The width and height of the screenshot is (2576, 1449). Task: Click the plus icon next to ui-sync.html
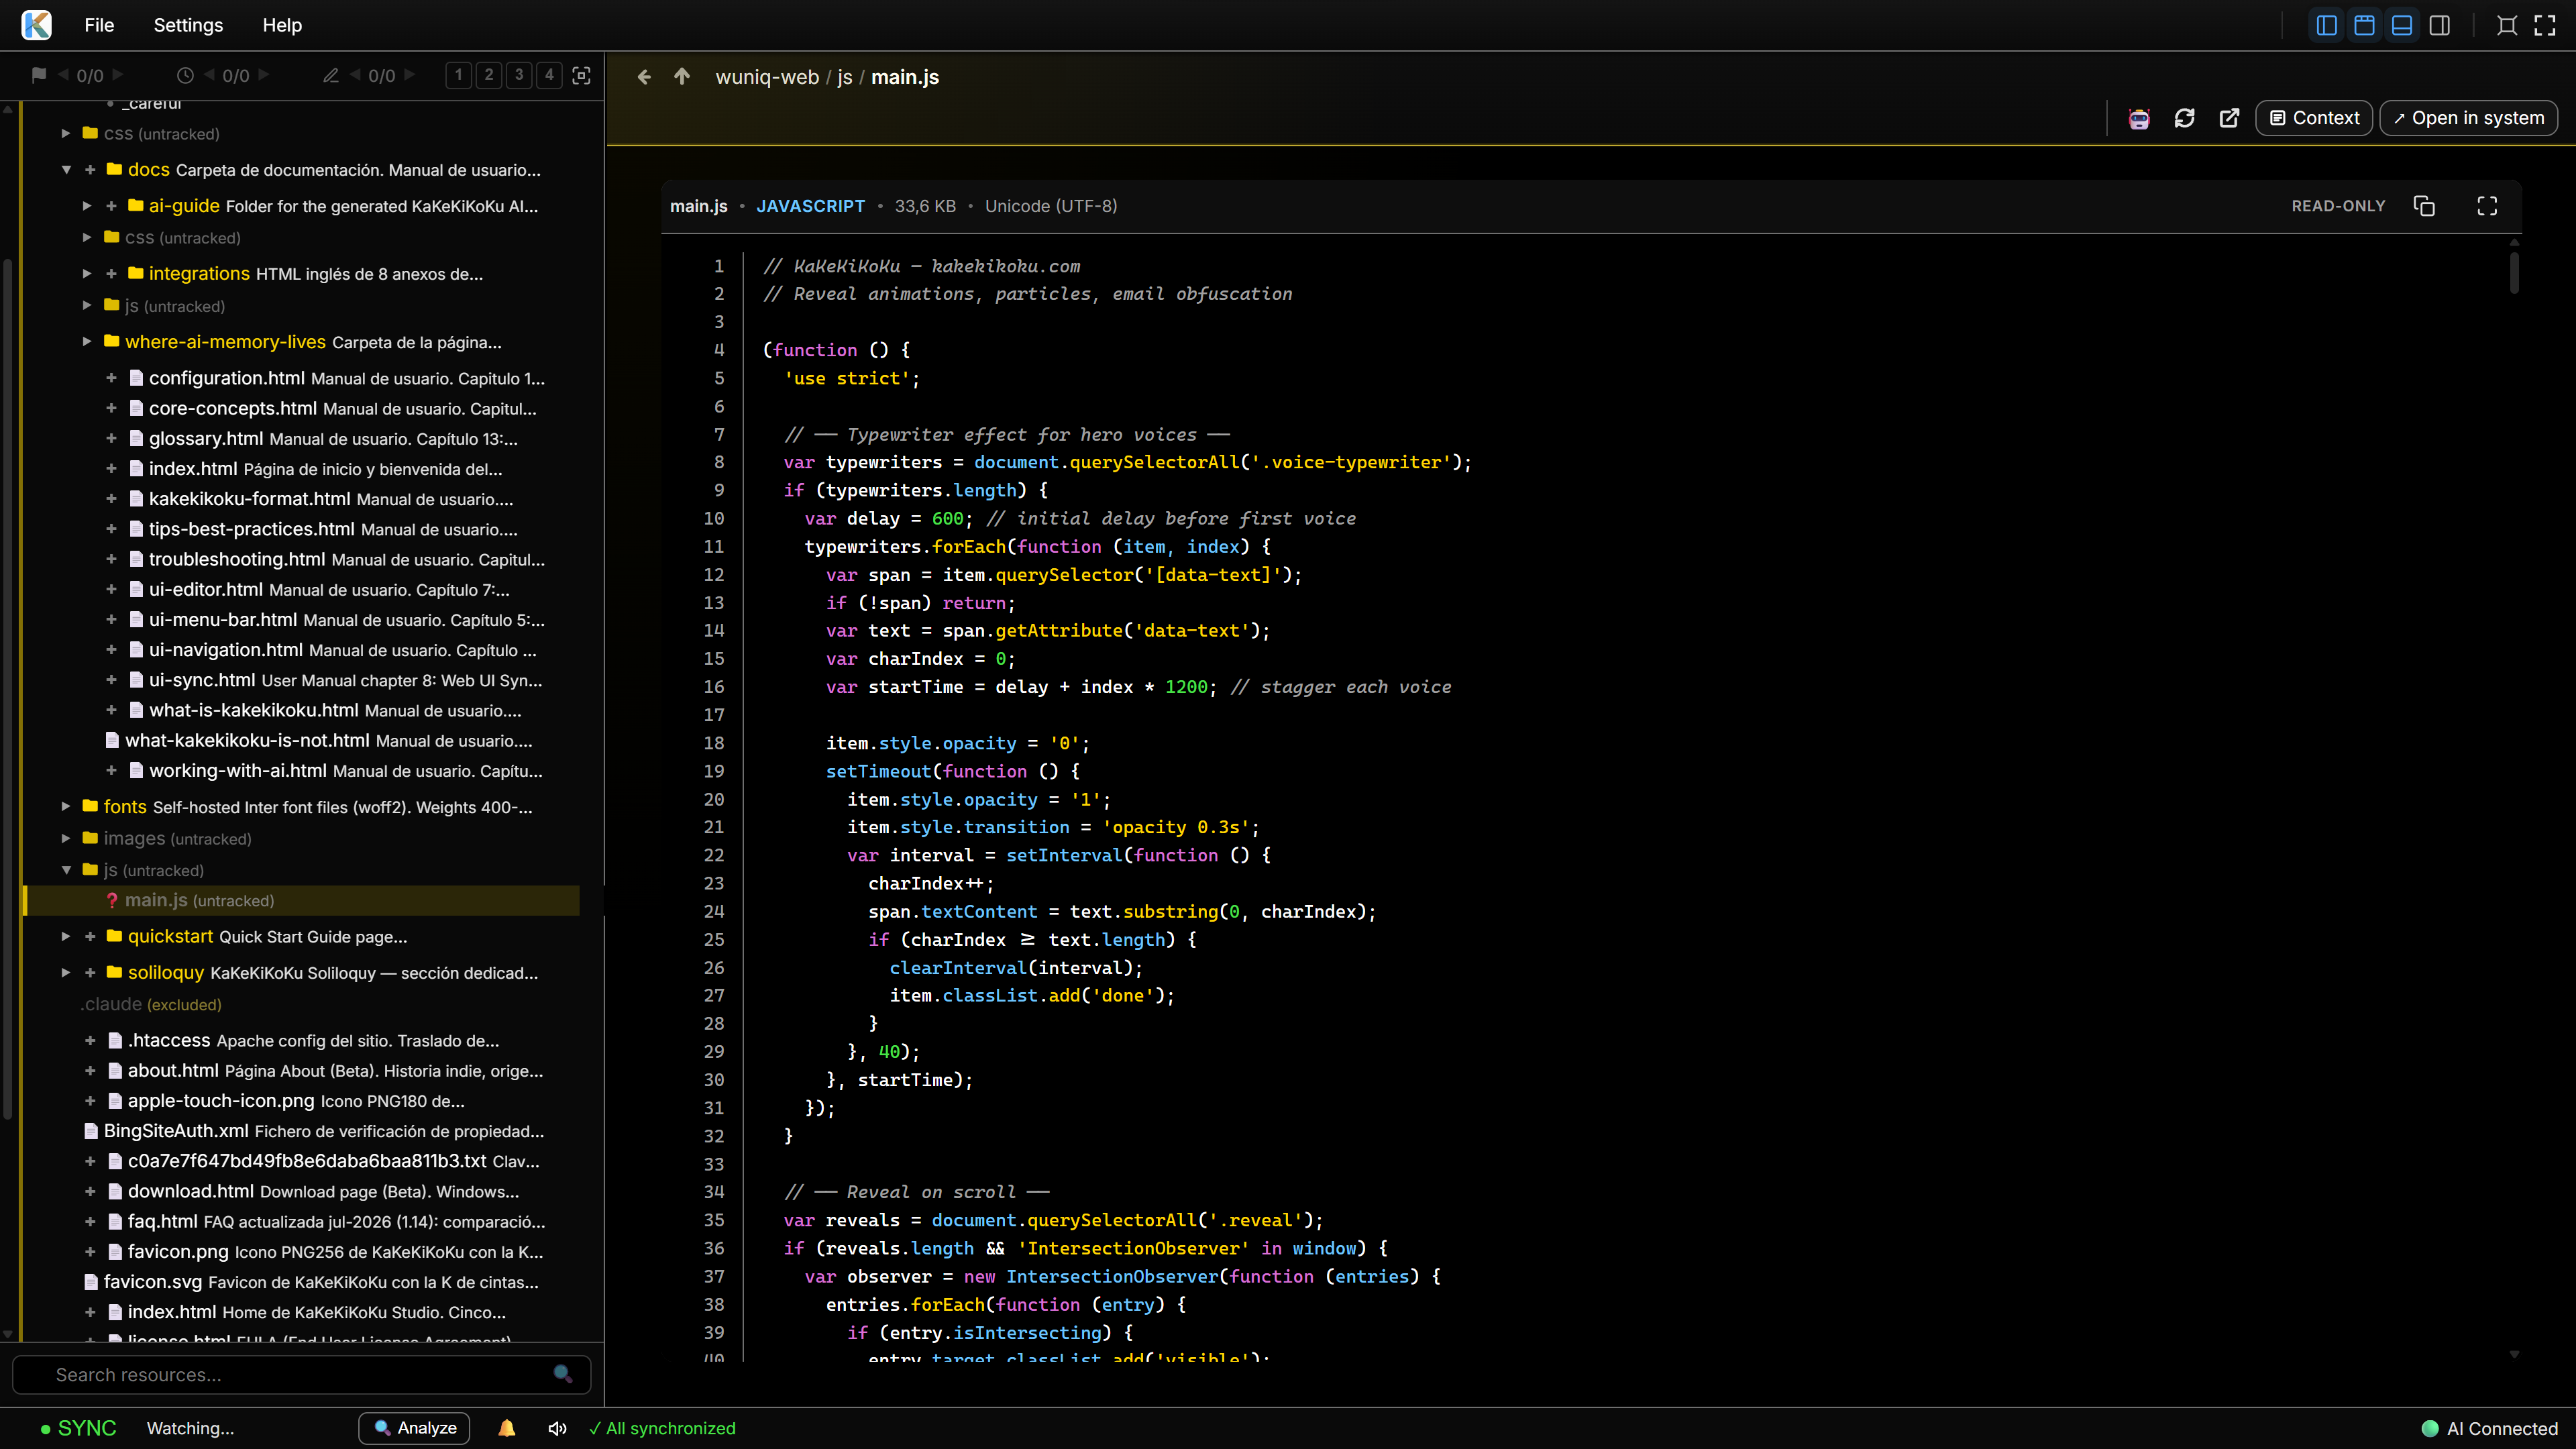coord(111,680)
